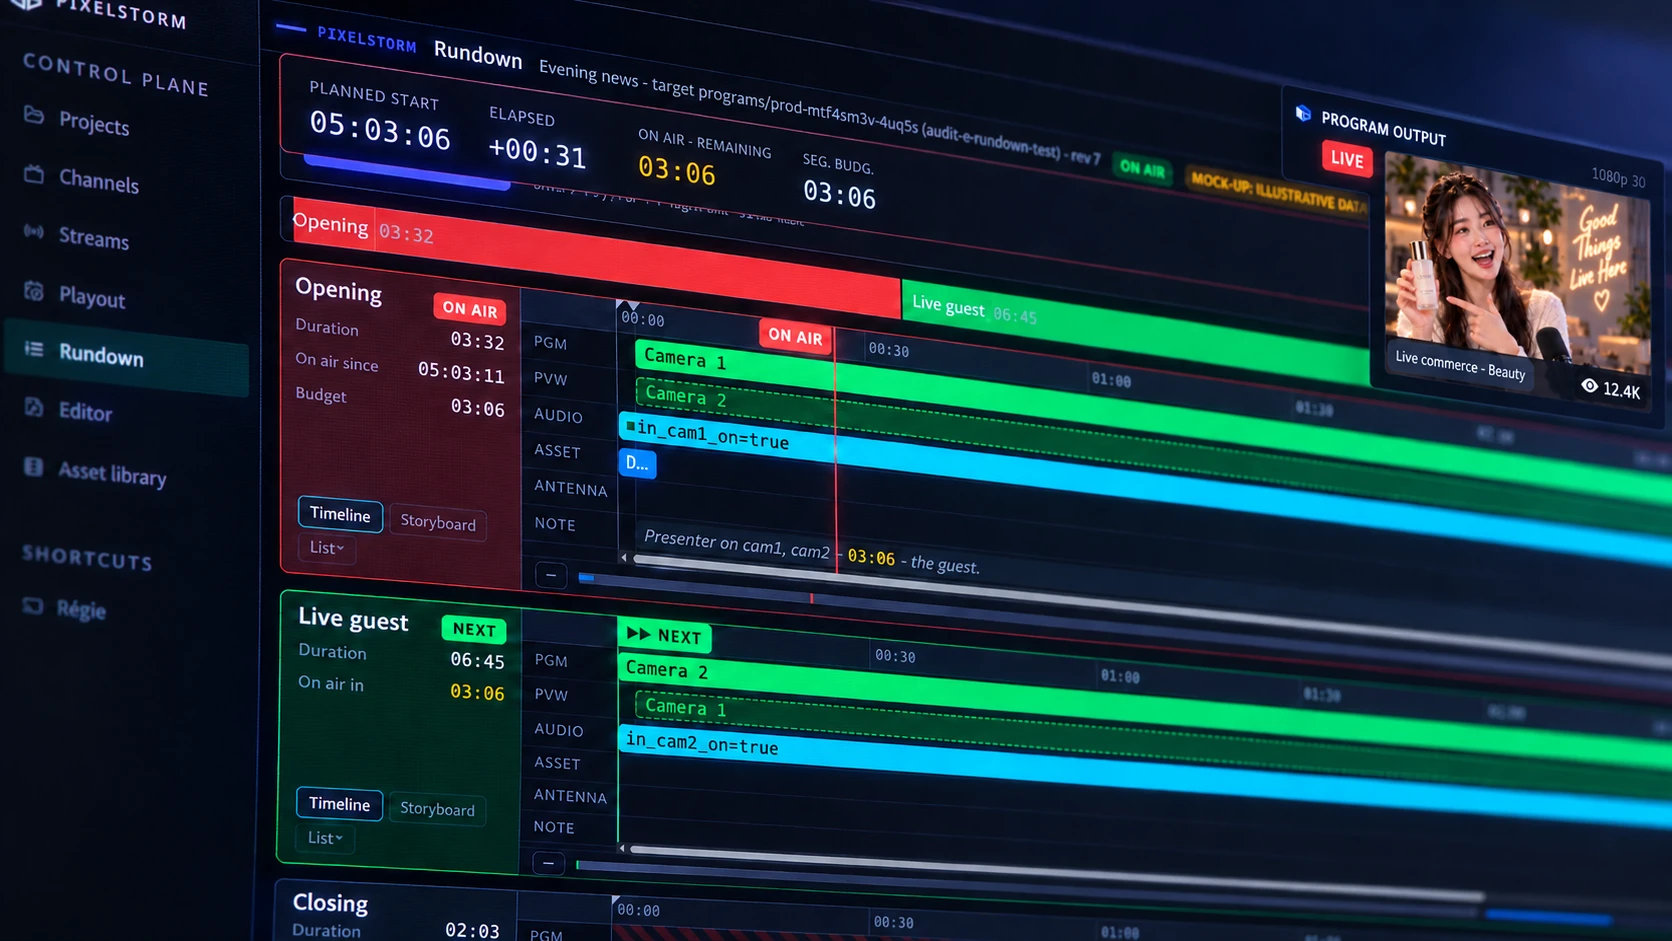Viewport: 1672px width, 941px height.
Task: Click the 1080p 30 resolution label
Action: [1618, 178]
